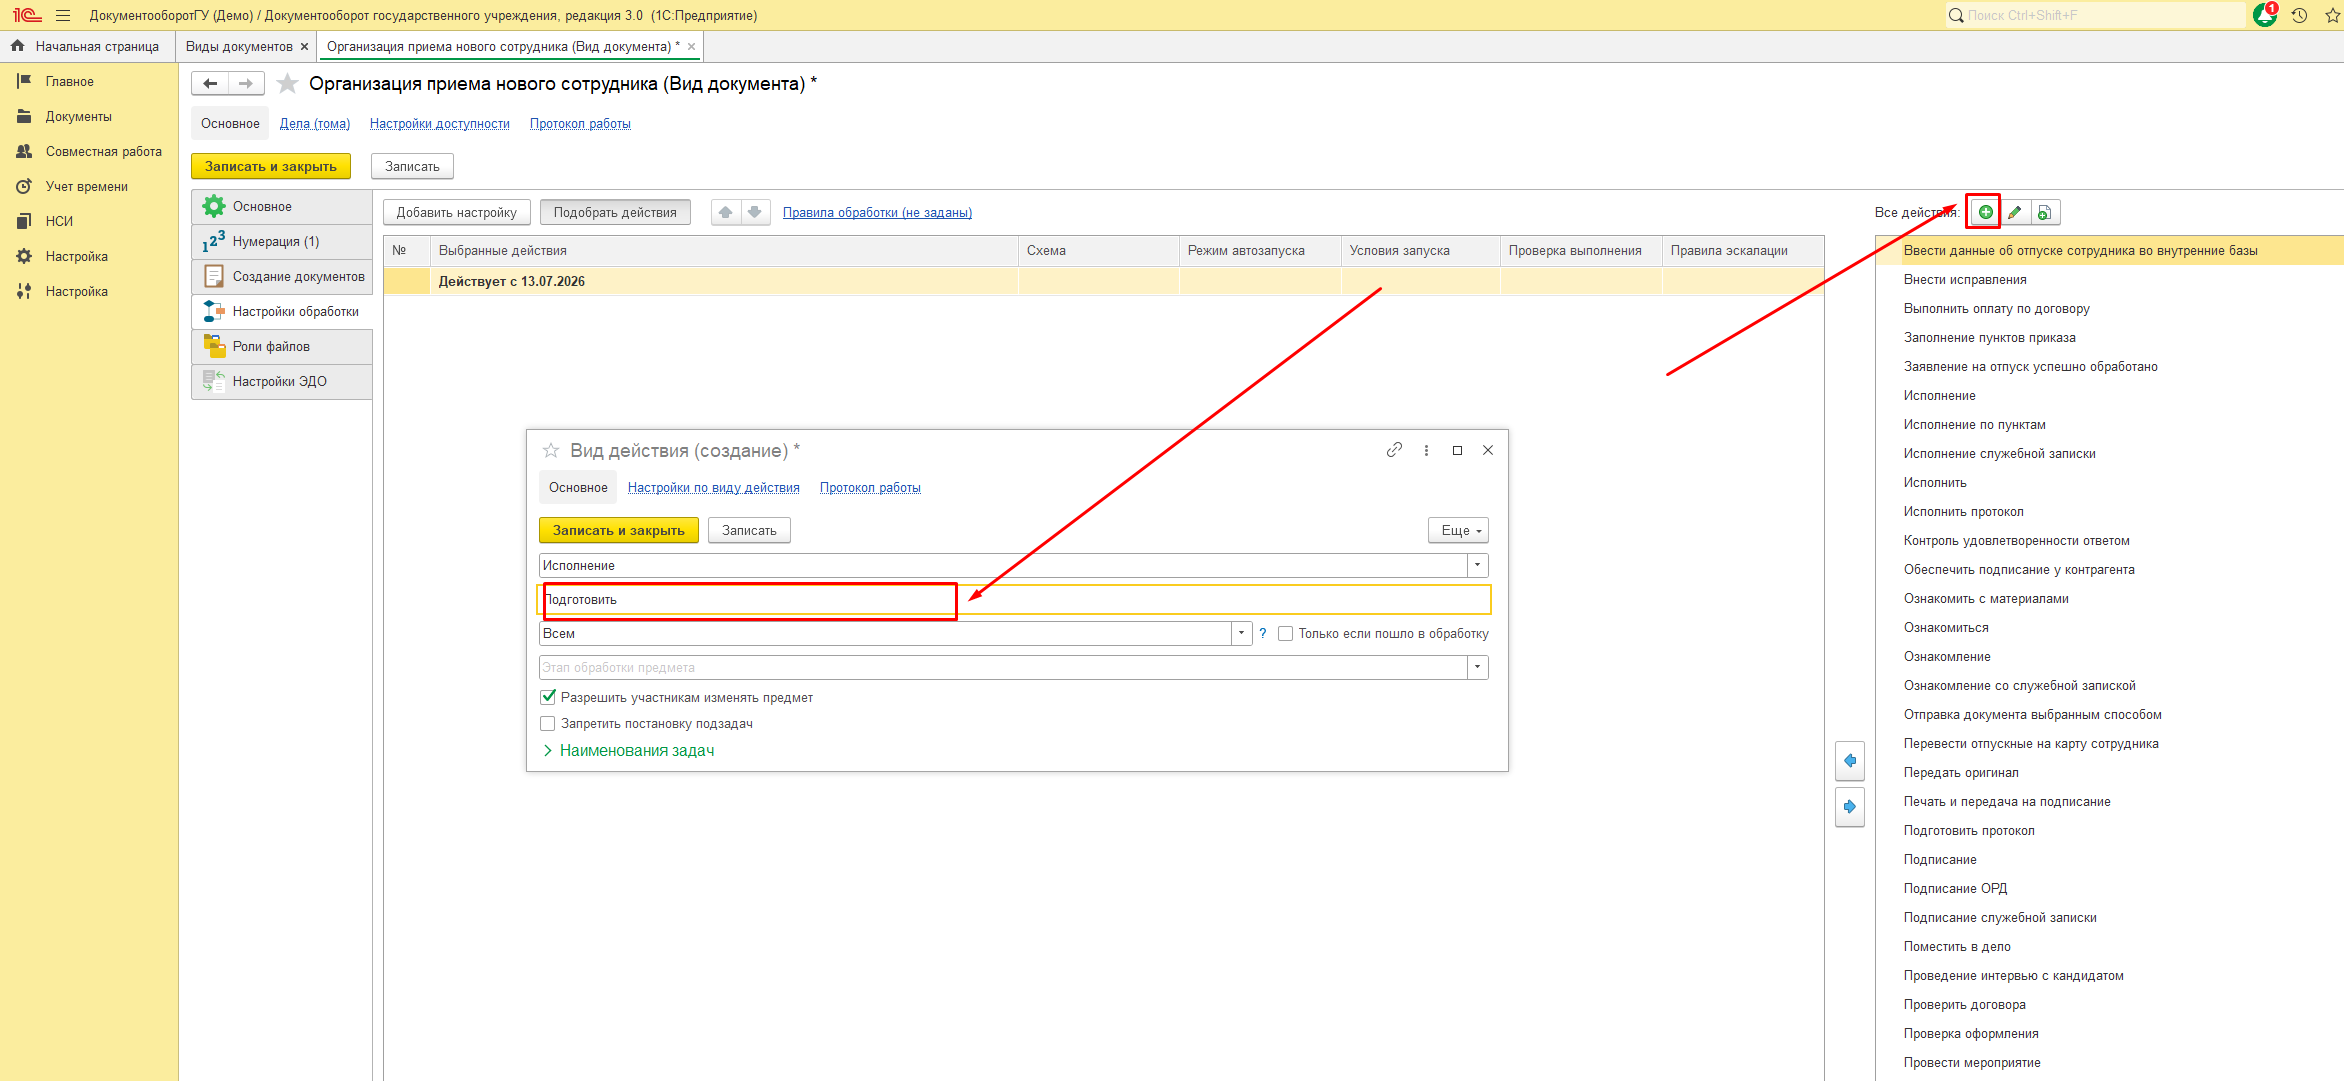Image resolution: width=2344 pixels, height=1081 pixels.
Task: Open the notifications bell
Action: [2264, 15]
